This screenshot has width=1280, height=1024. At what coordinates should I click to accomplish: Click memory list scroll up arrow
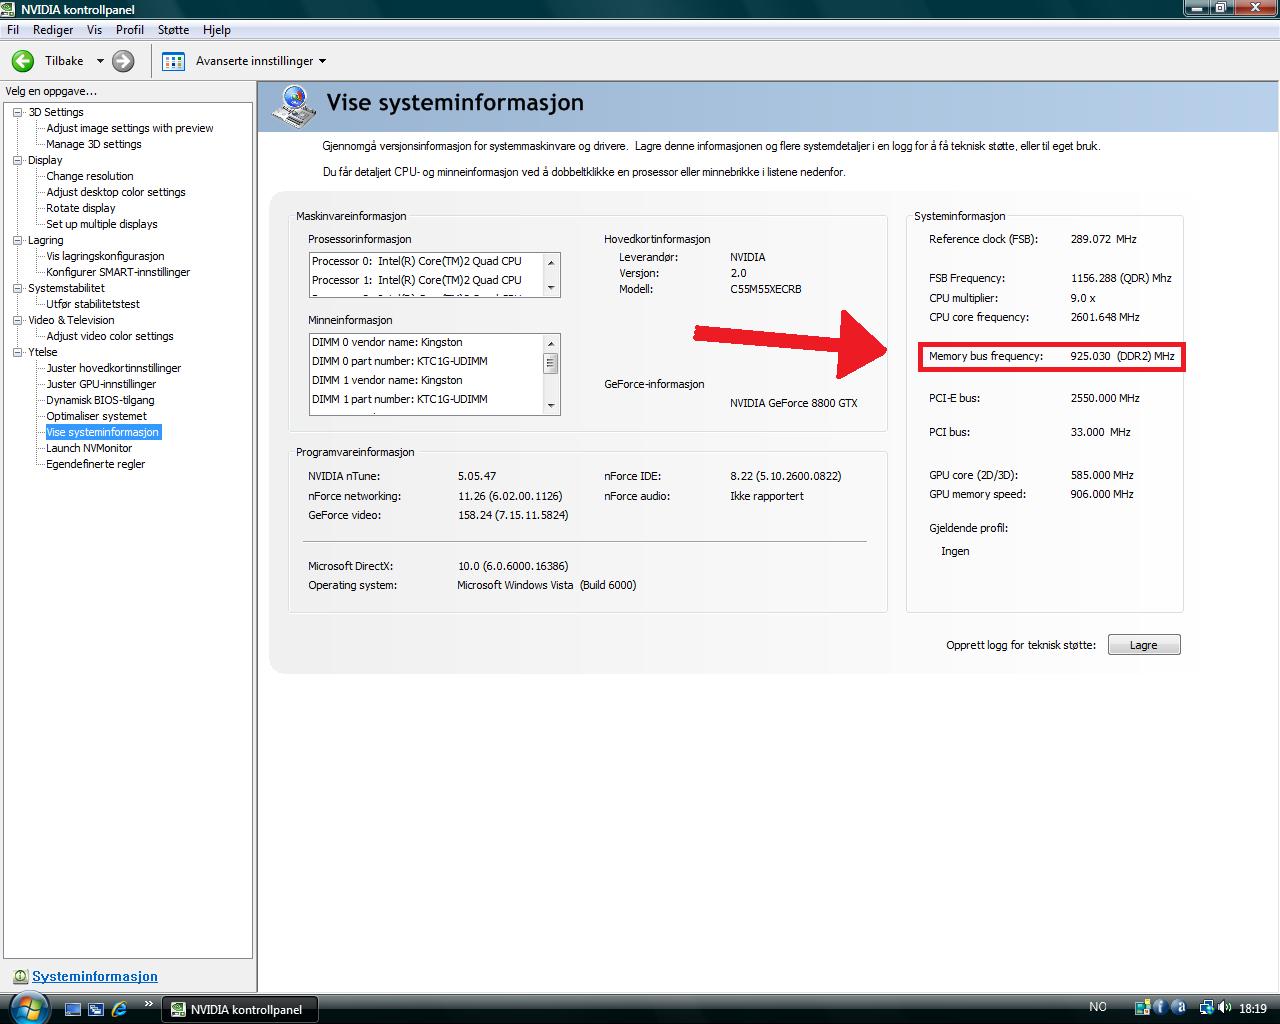(x=551, y=342)
